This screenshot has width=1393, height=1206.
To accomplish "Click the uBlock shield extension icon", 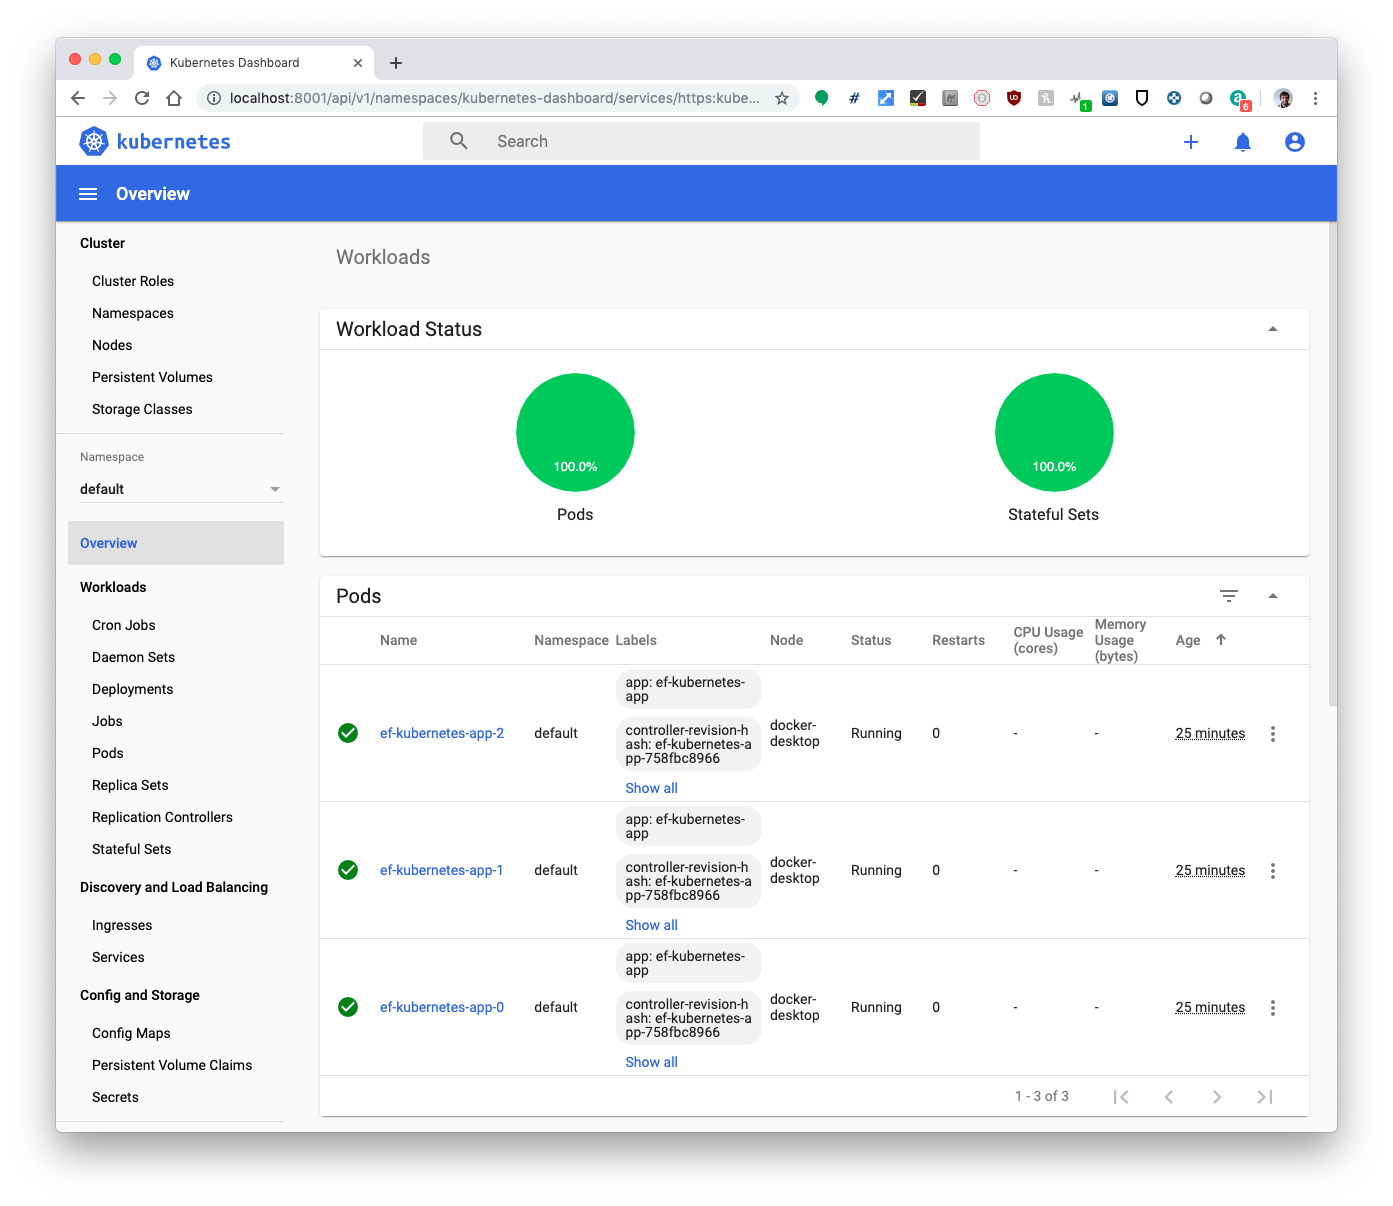I will pyautogui.click(x=1014, y=98).
